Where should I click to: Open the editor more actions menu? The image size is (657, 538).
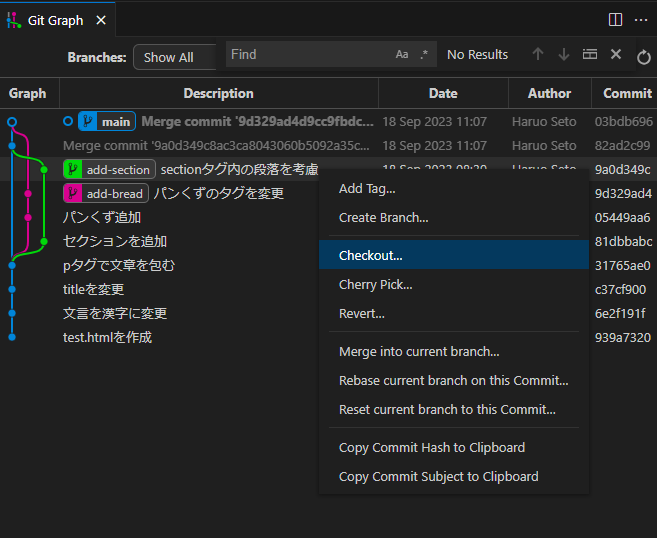click(641, 20)
